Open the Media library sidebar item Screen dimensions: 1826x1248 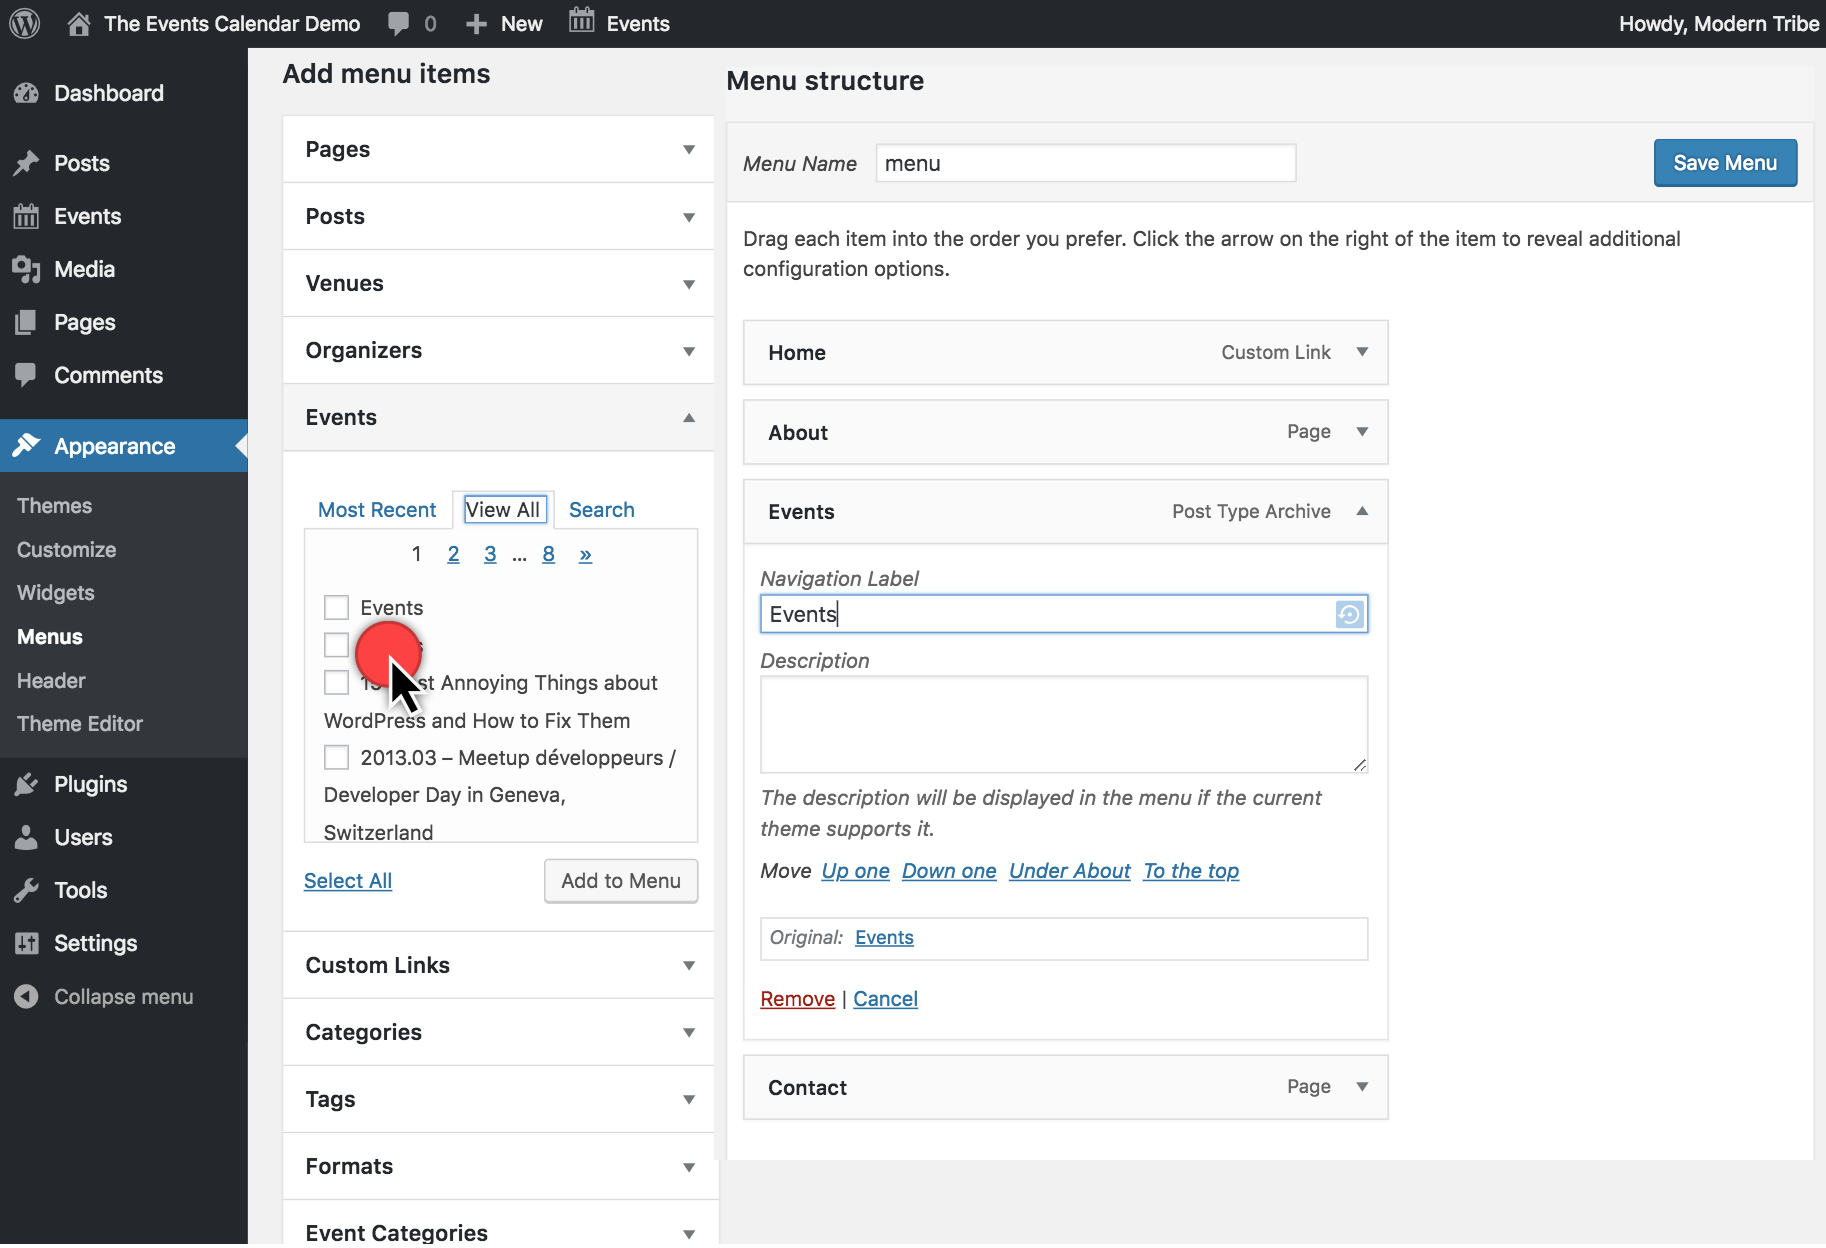[84, 269]
